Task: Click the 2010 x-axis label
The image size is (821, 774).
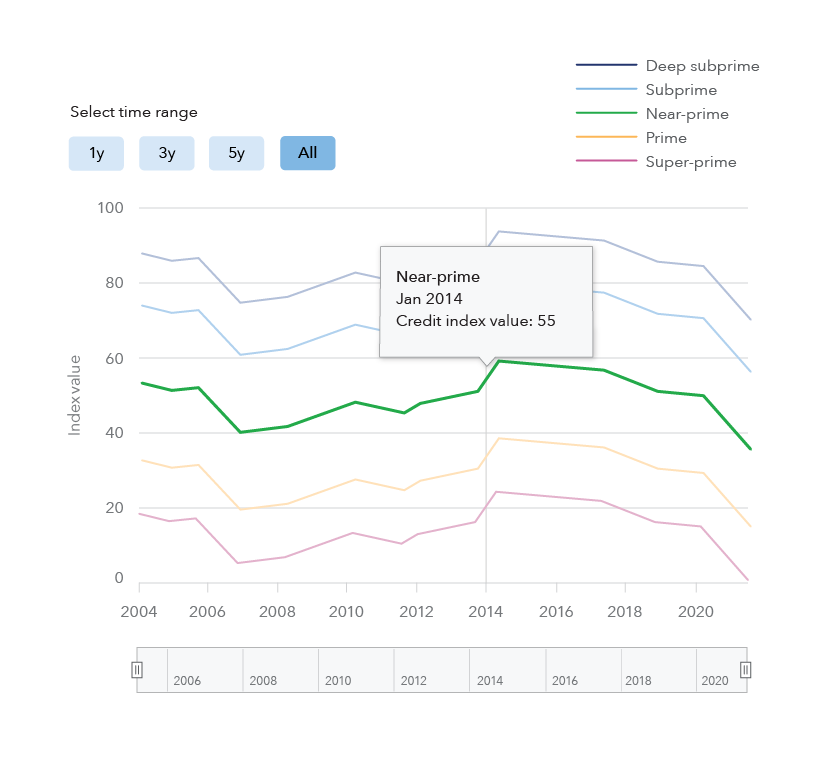Action: pos(346,612)
